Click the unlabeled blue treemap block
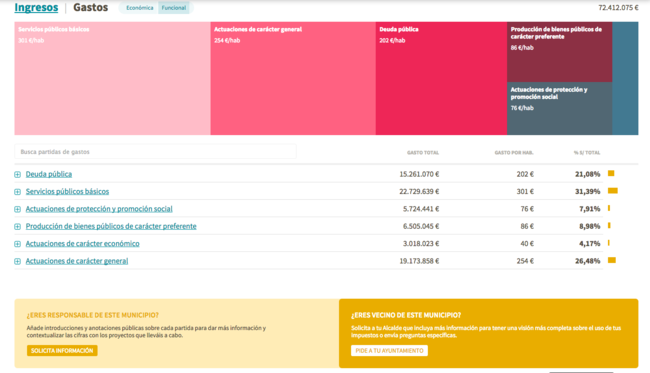The width and height of the screenshot is (650, 373). 625,78
